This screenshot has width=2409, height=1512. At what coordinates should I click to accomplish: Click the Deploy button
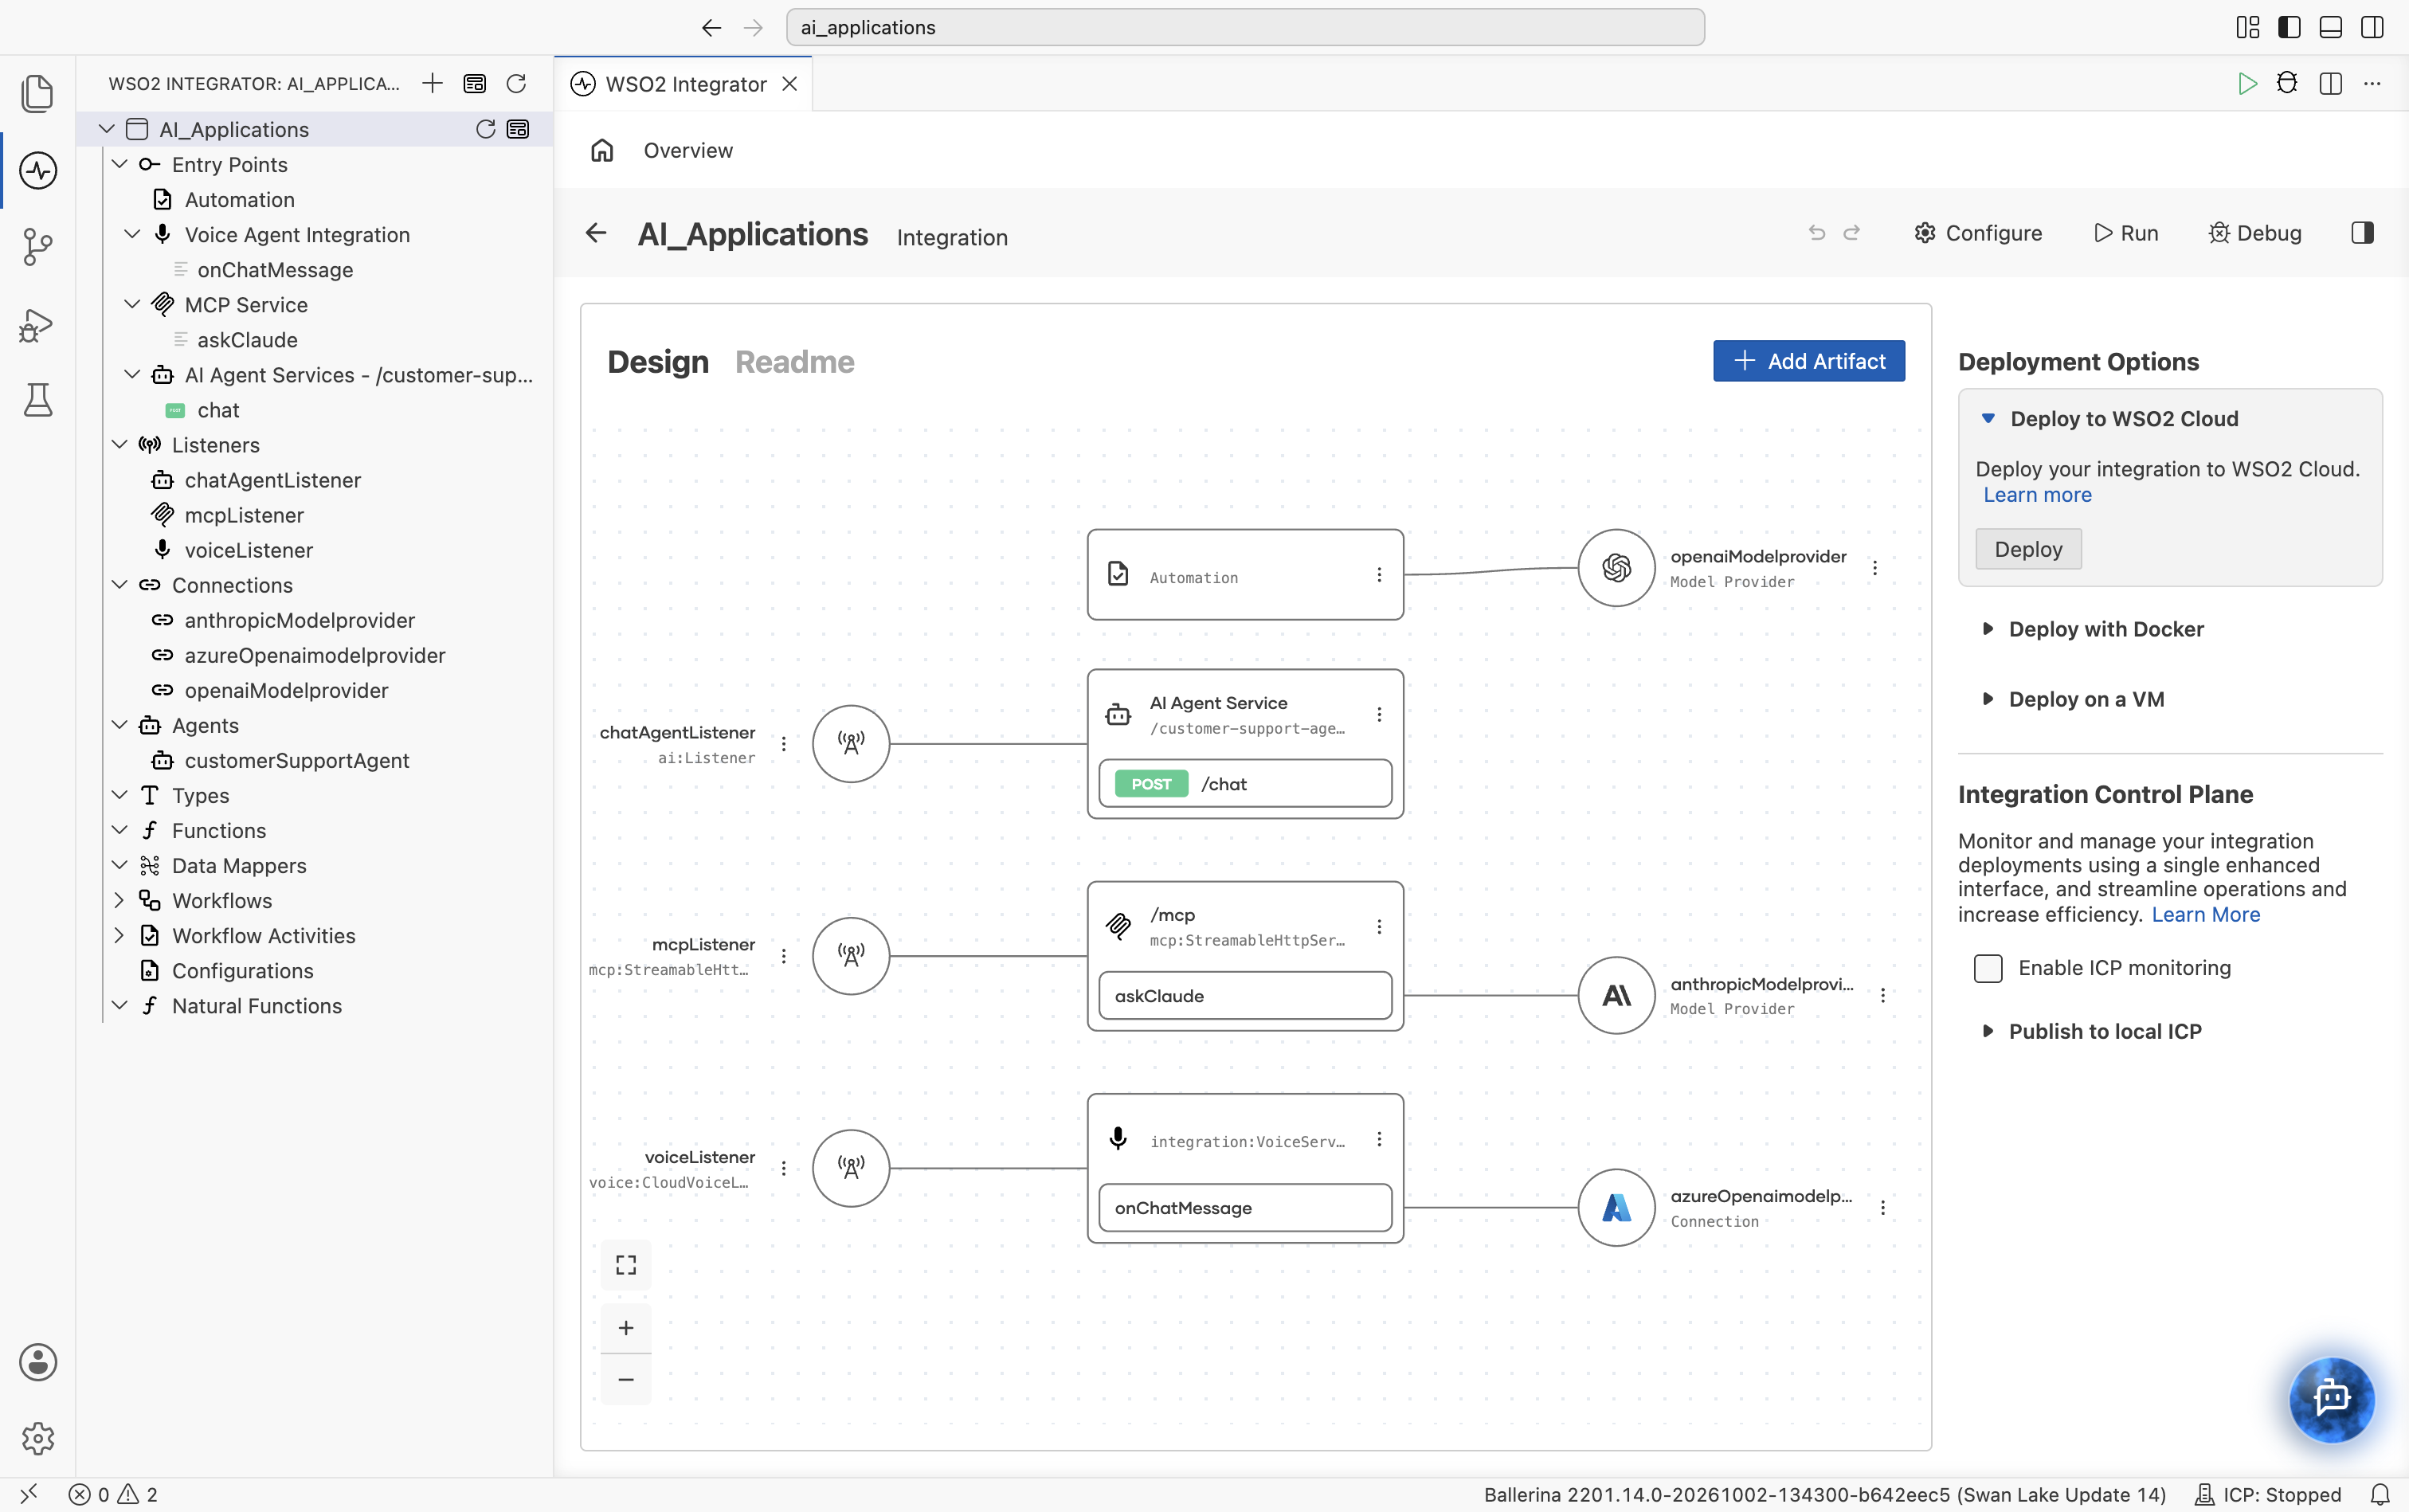[2028, 549]
